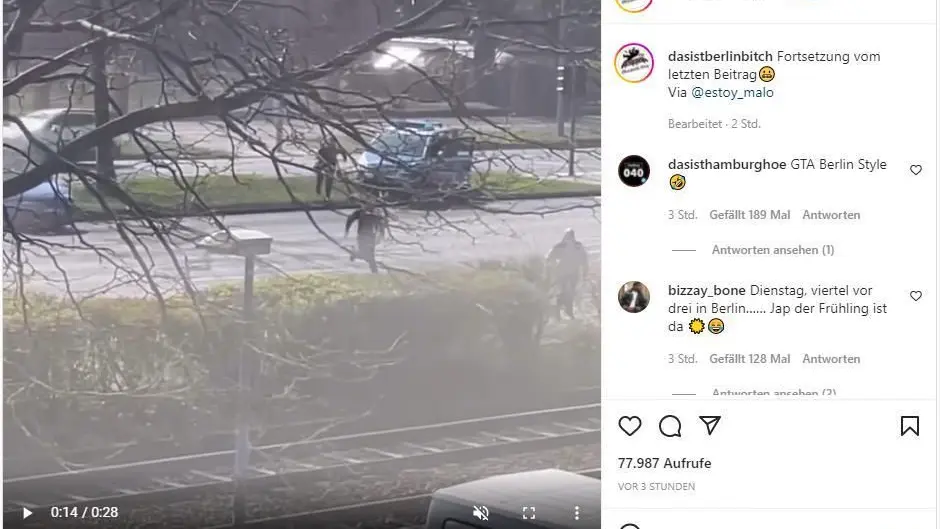Like bizzay_bone's comment

(x=915, y=296)
